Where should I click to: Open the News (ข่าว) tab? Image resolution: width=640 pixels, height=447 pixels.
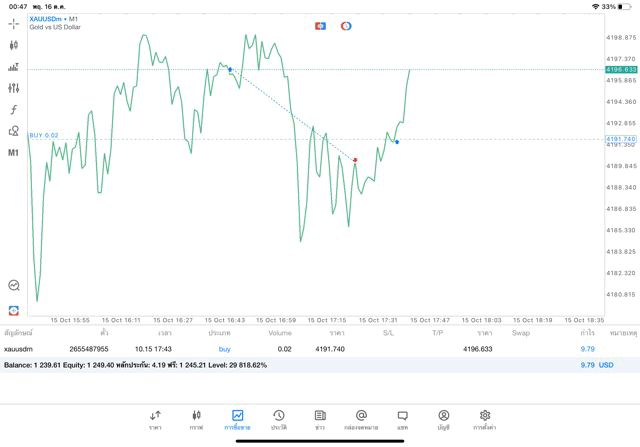pyautogui.click(x=320, y=420)
